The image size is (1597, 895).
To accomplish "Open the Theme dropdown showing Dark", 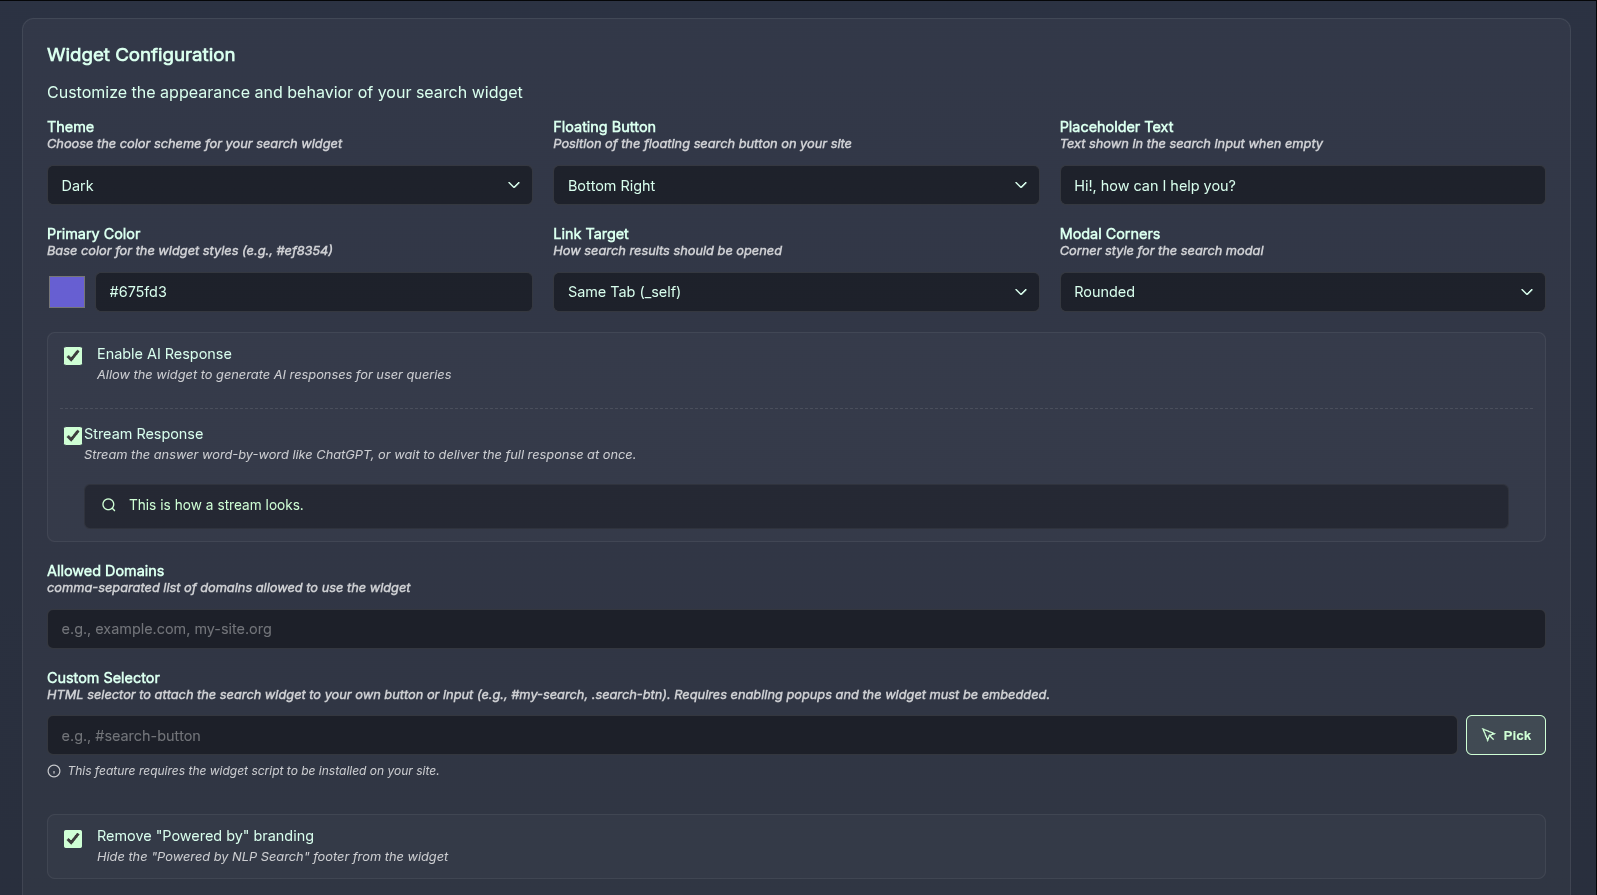I will [x=290, y=185].
